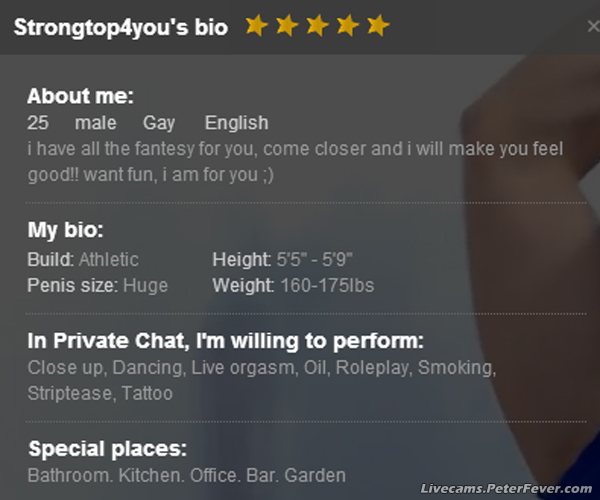
Task: Click the Height 5'5" - 5'9" entry
Action: (x=285, y=260)
